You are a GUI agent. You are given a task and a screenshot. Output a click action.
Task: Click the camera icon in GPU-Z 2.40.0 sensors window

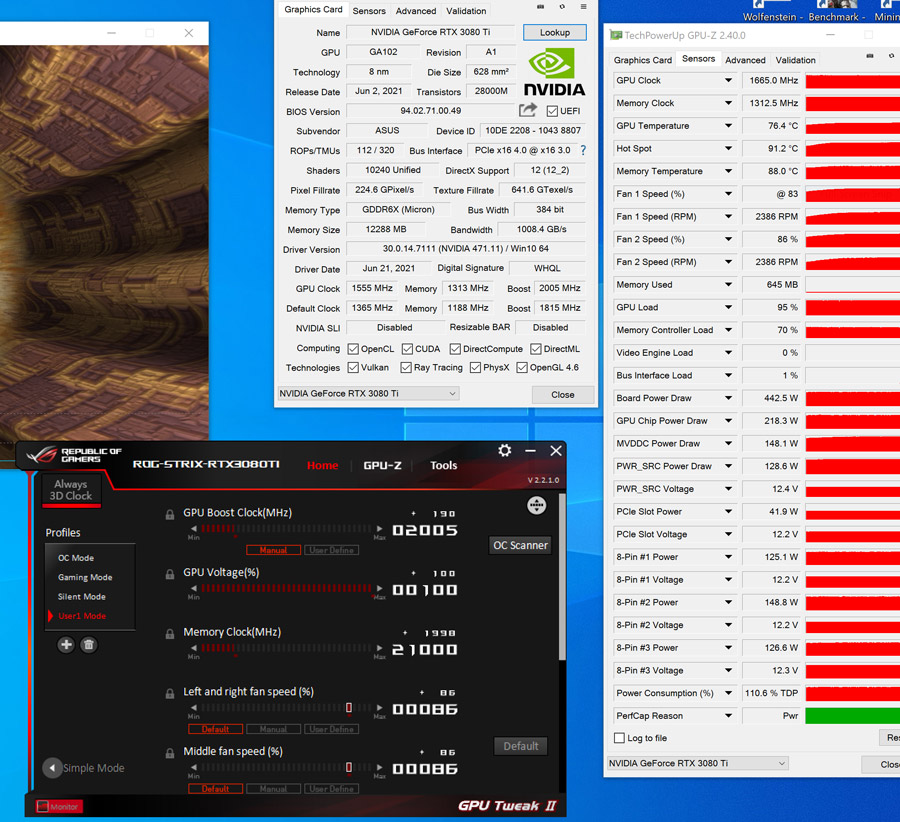(870, 56)
